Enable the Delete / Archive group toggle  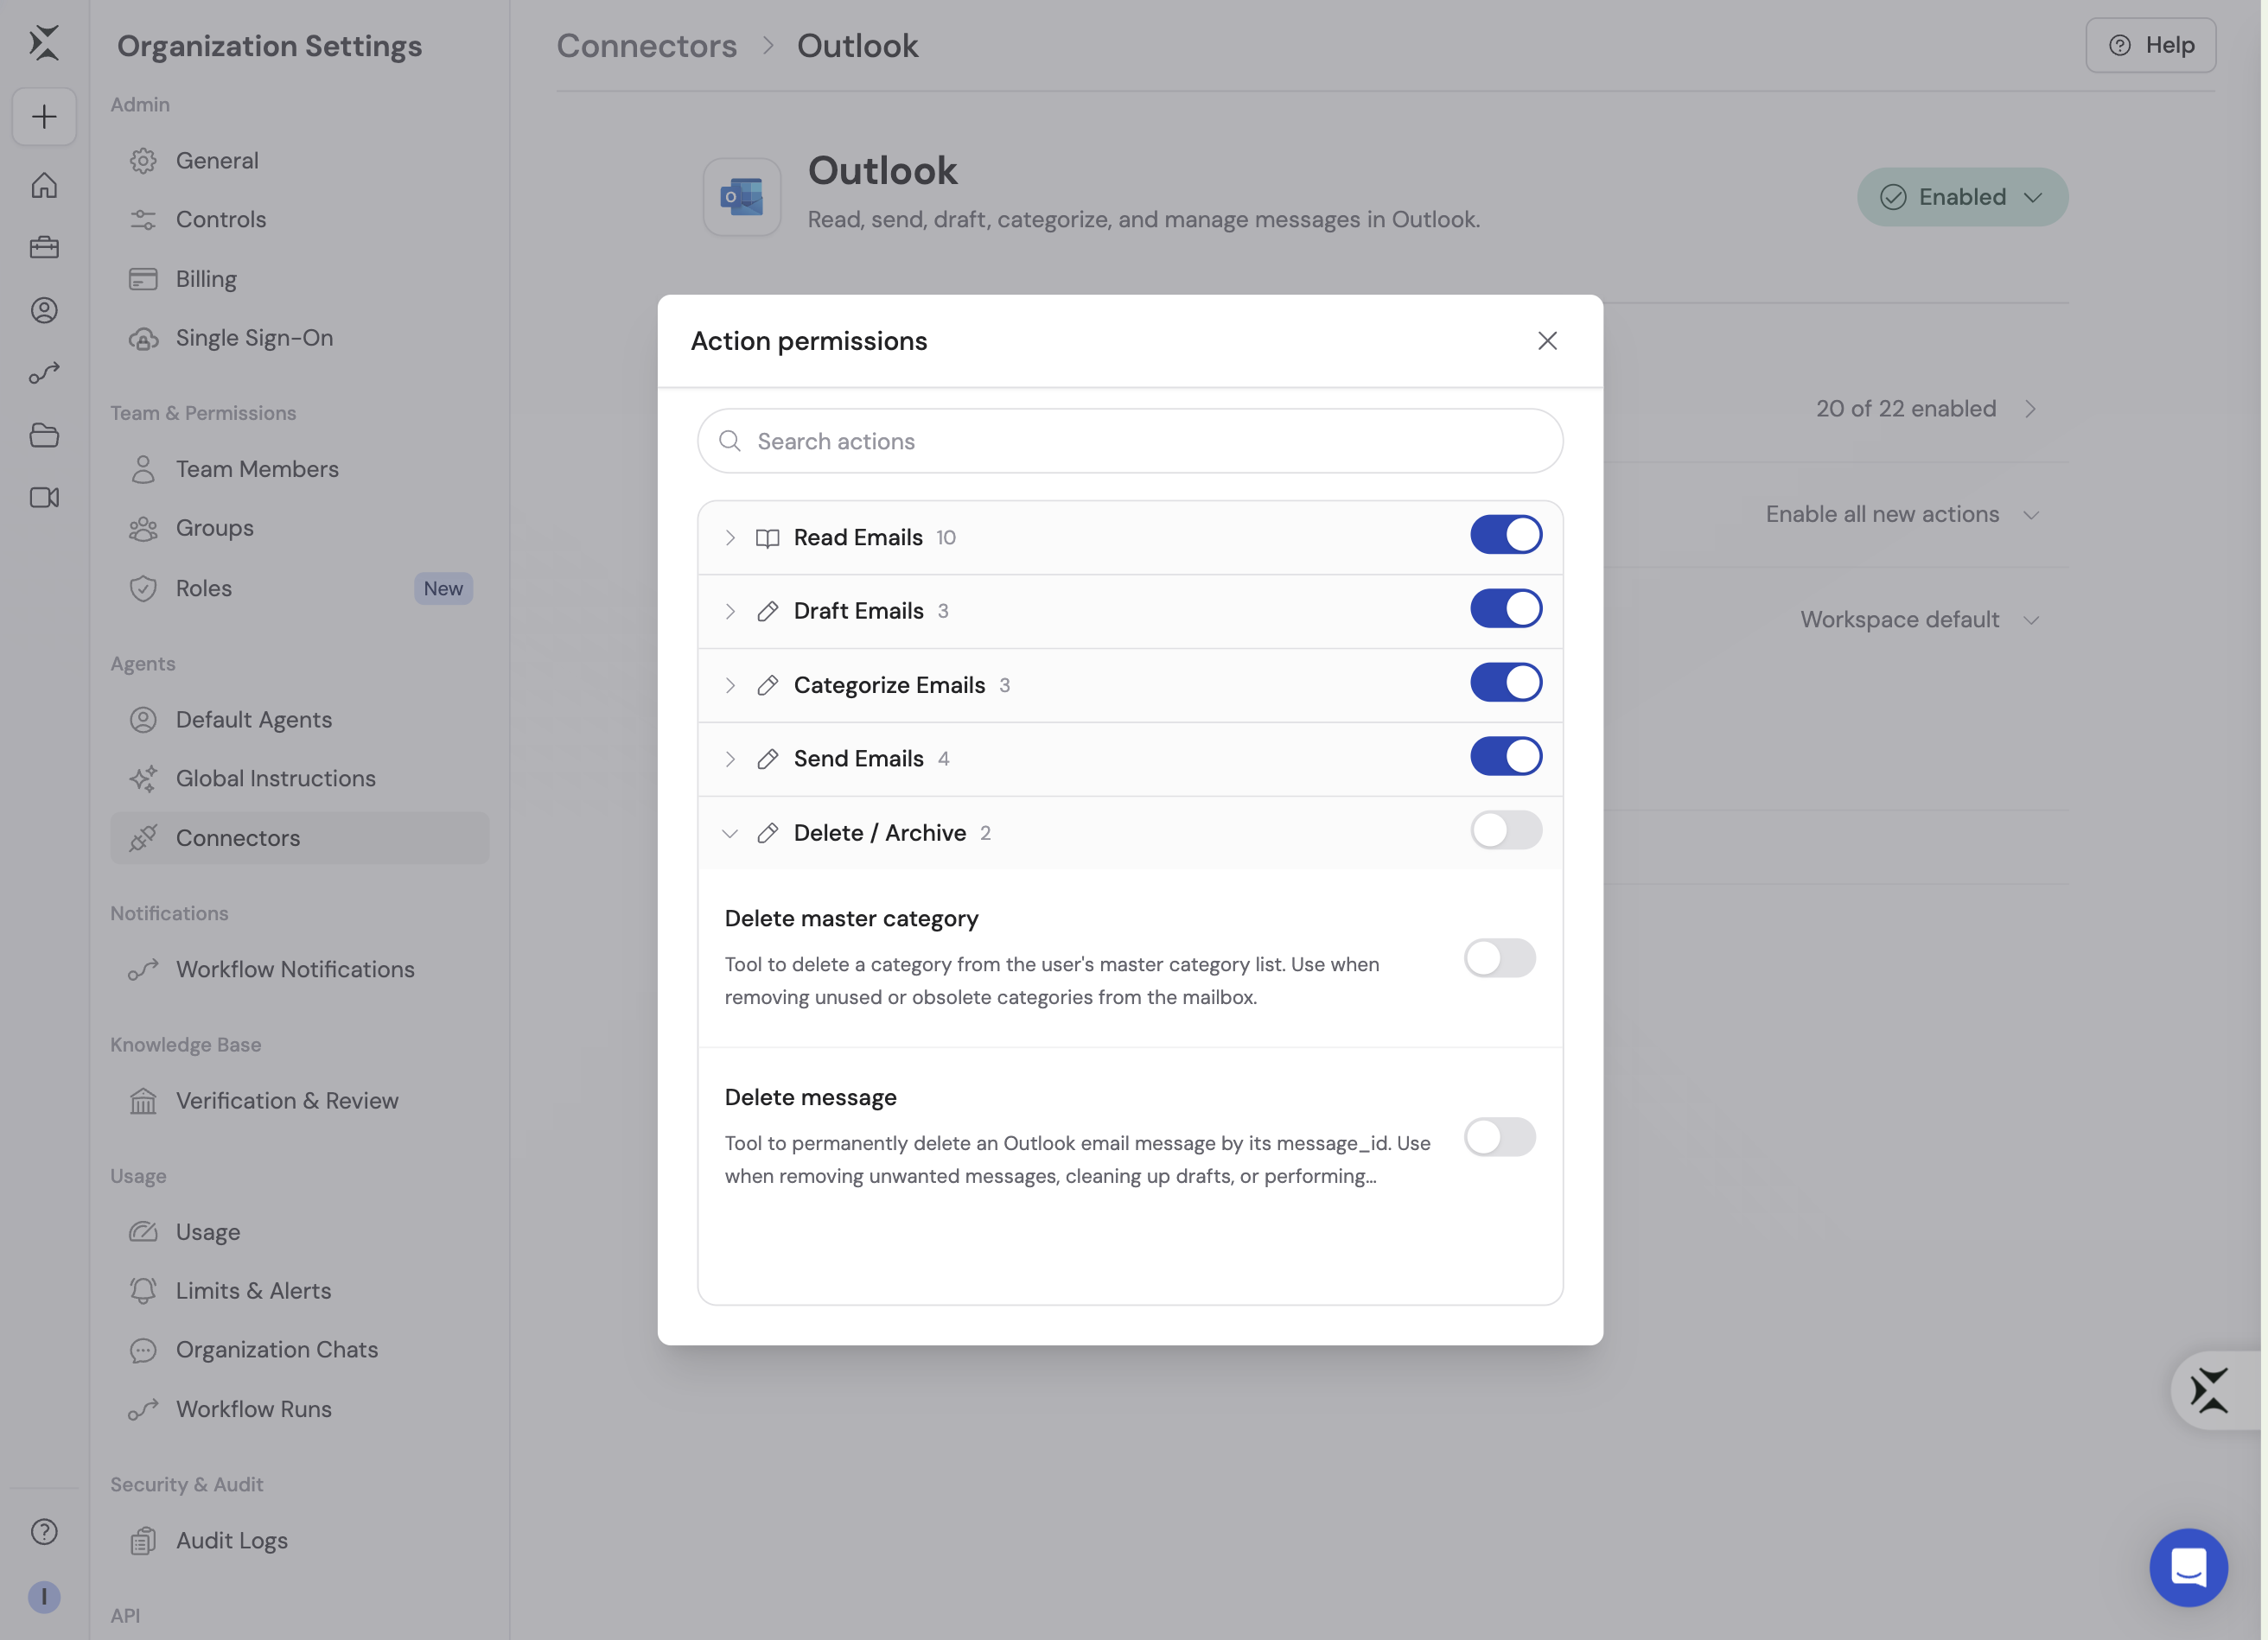click(x=1506, y=831)
